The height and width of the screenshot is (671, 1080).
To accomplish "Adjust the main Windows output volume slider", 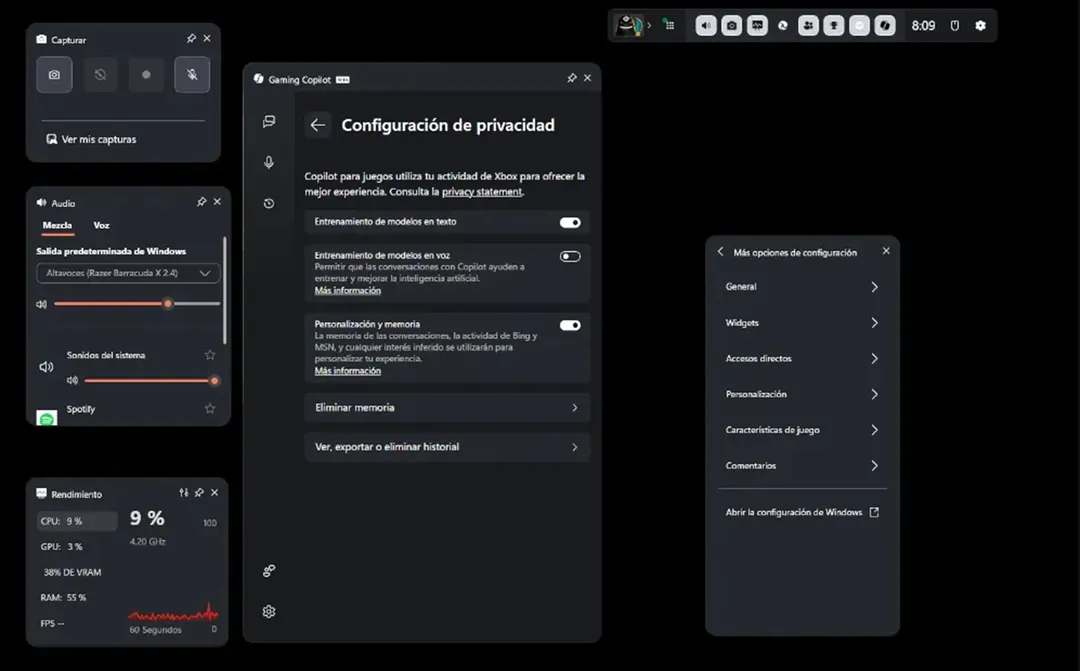I will [137, 304].
